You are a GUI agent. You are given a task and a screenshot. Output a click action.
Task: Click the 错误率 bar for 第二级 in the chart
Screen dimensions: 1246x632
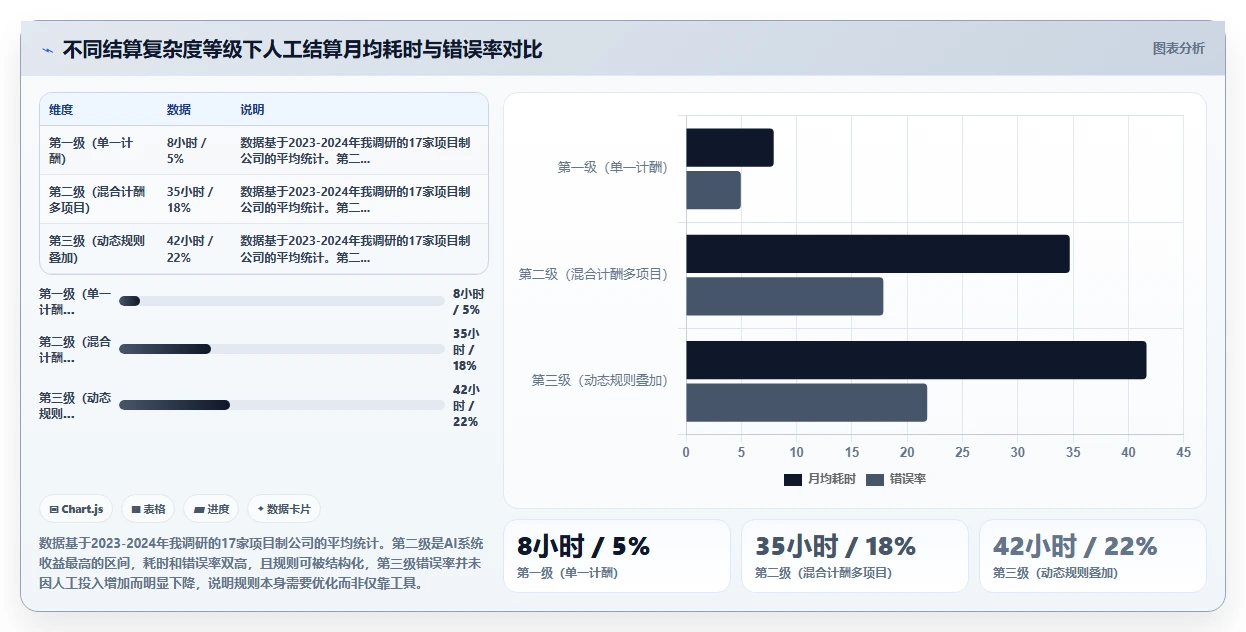(785, 296)
